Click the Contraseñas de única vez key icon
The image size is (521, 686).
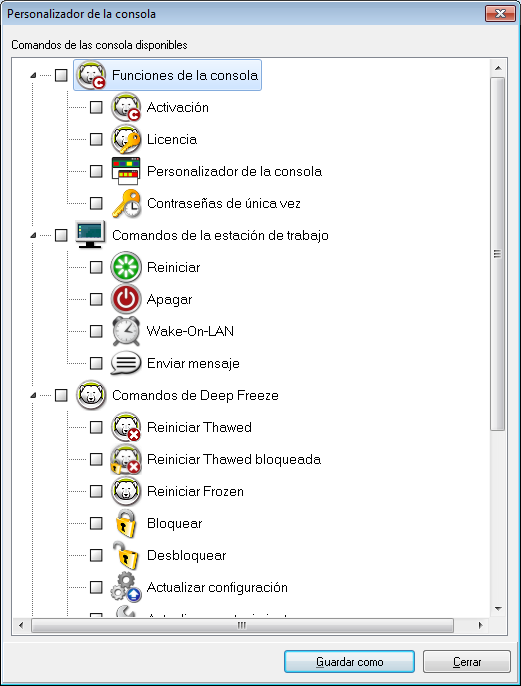tap(126, 203)
